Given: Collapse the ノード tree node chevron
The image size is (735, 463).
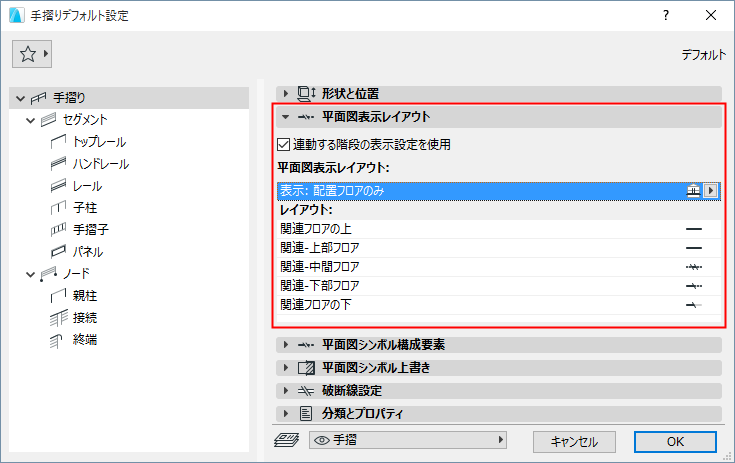Looking at the screenshot, I should 30,274.
